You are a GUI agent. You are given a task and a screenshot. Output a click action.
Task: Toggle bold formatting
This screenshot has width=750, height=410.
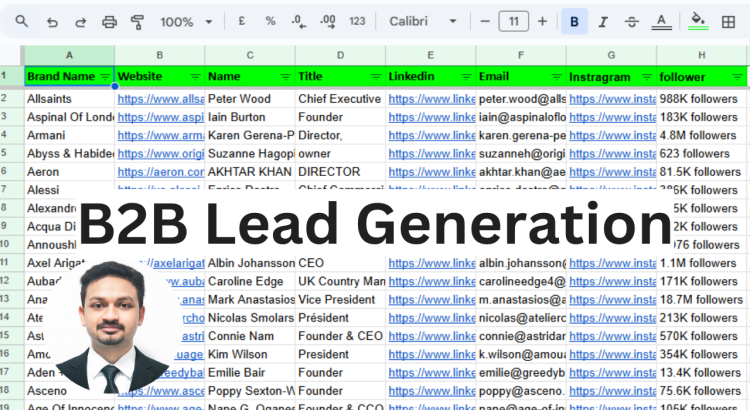coord(574,22)
